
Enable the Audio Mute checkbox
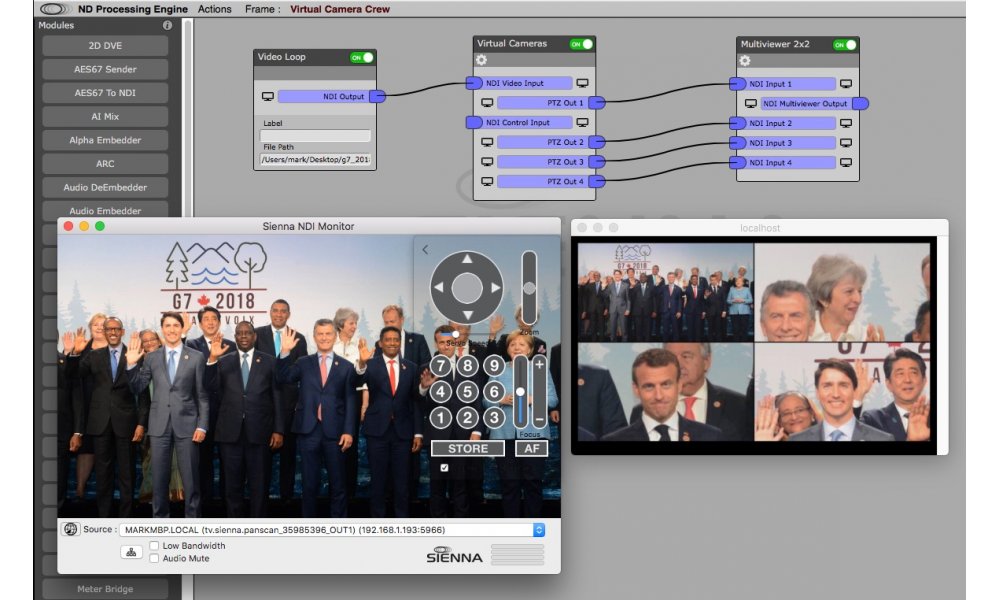pos(154,558)
